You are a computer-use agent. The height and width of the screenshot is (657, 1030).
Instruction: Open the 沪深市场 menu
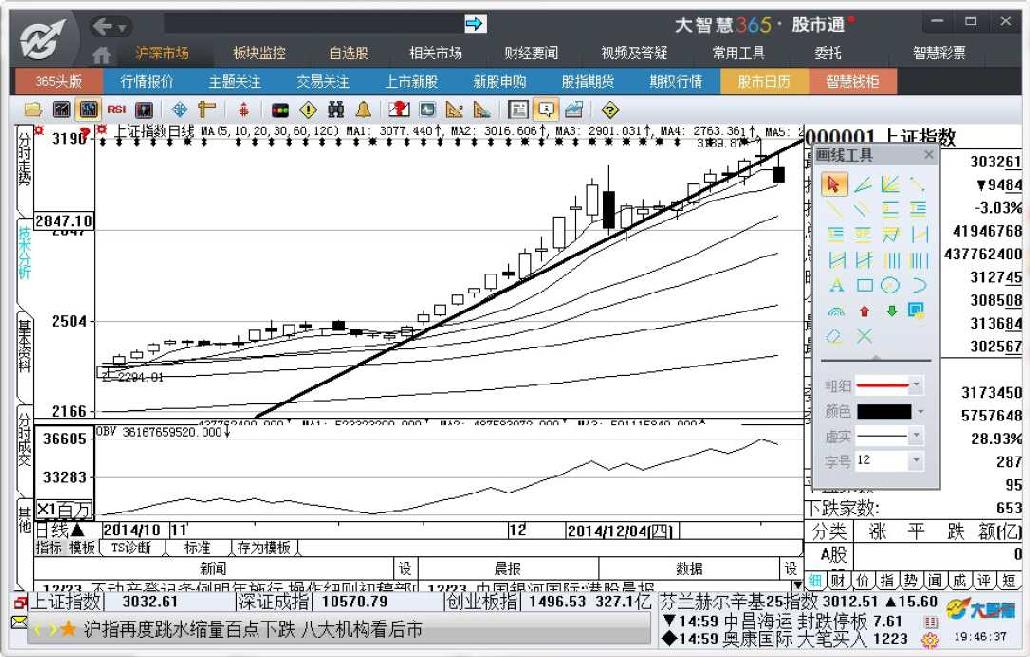pyautogui.click(x=162, y=53)
